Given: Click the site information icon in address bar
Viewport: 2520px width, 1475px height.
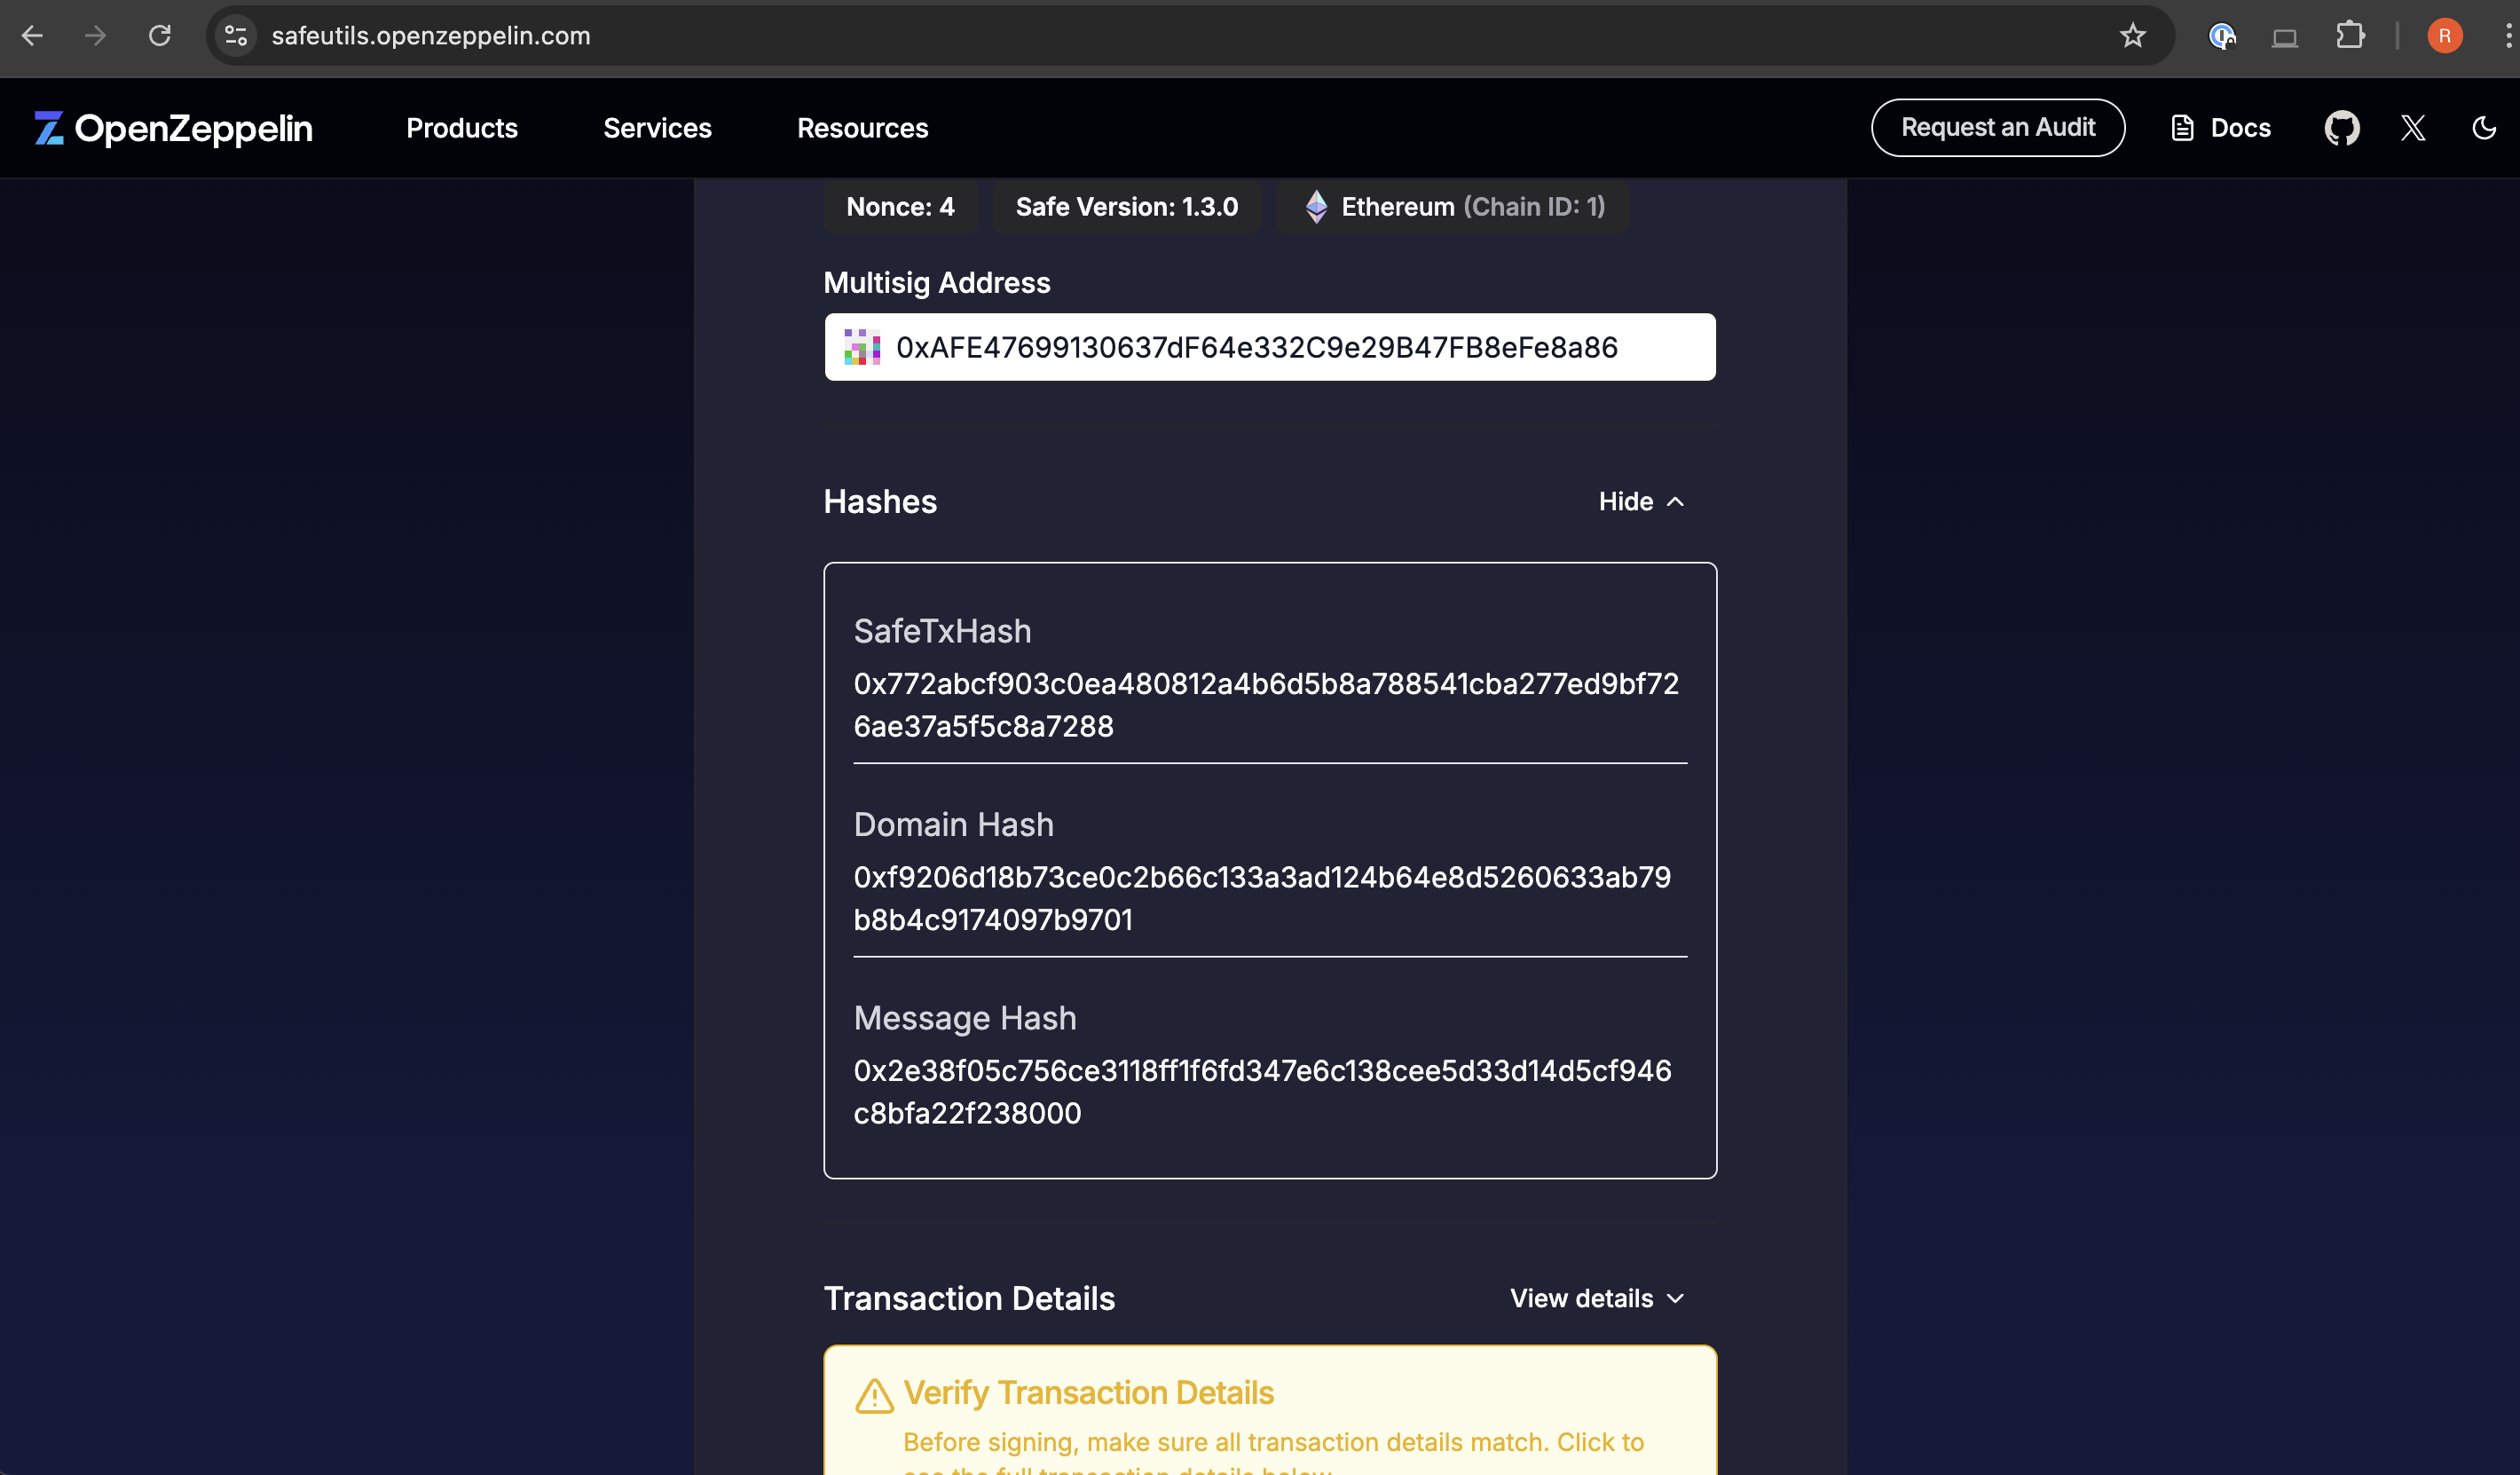Looking at the screenshot, I should [236, 36].
